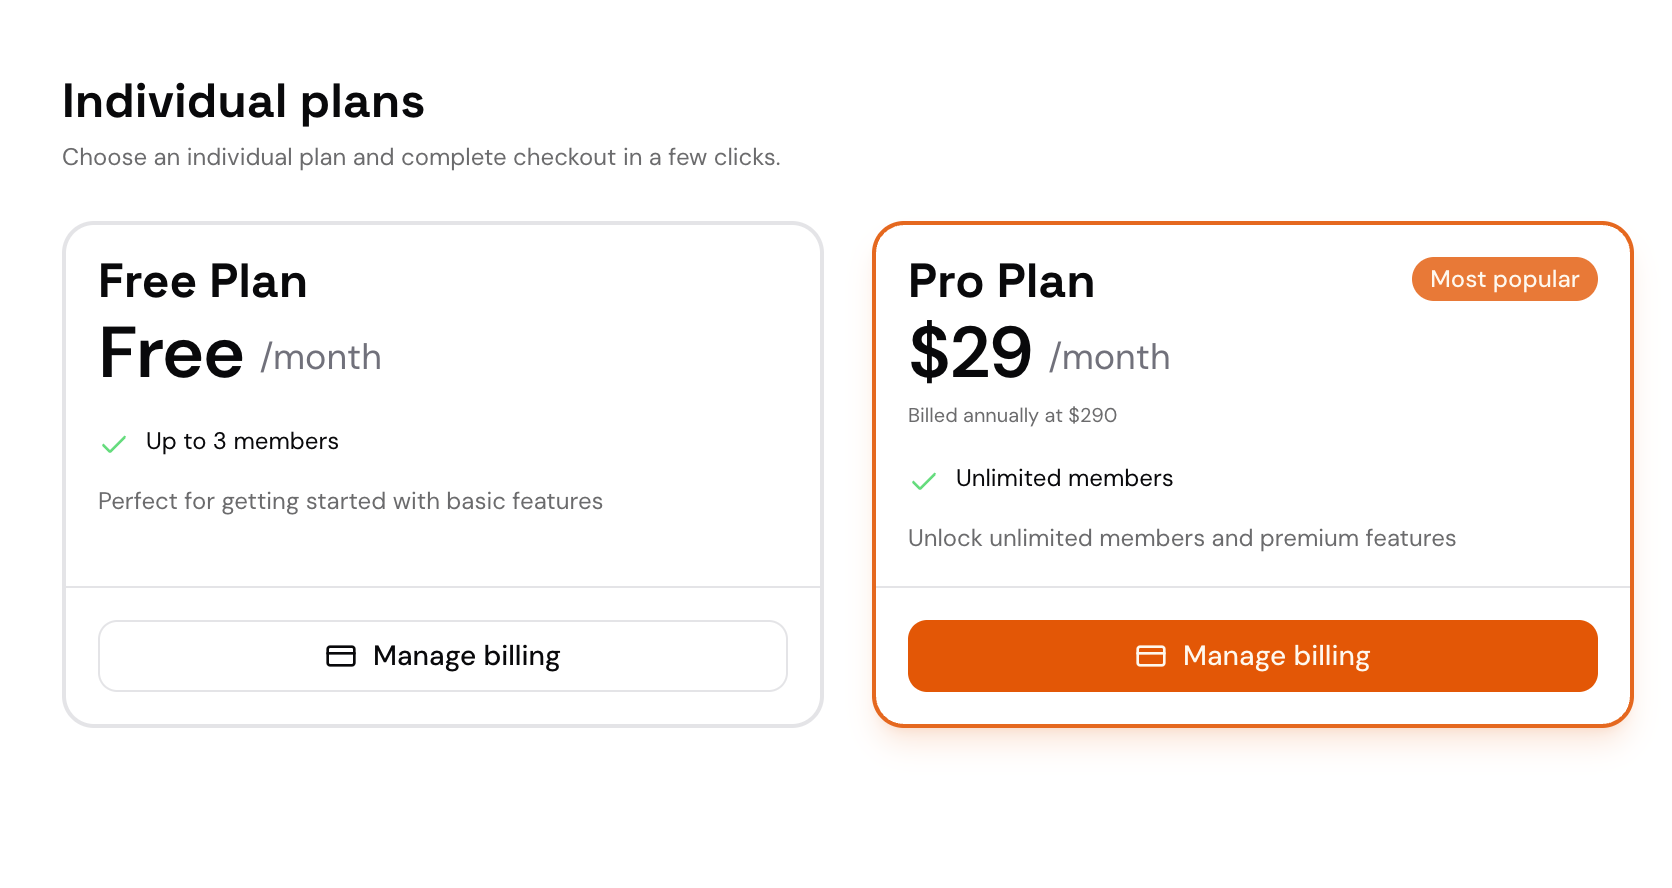Click green checkmark beside Up to 3 members
The height and width of the screenshot is (888, 1672).
pos(114,443)
